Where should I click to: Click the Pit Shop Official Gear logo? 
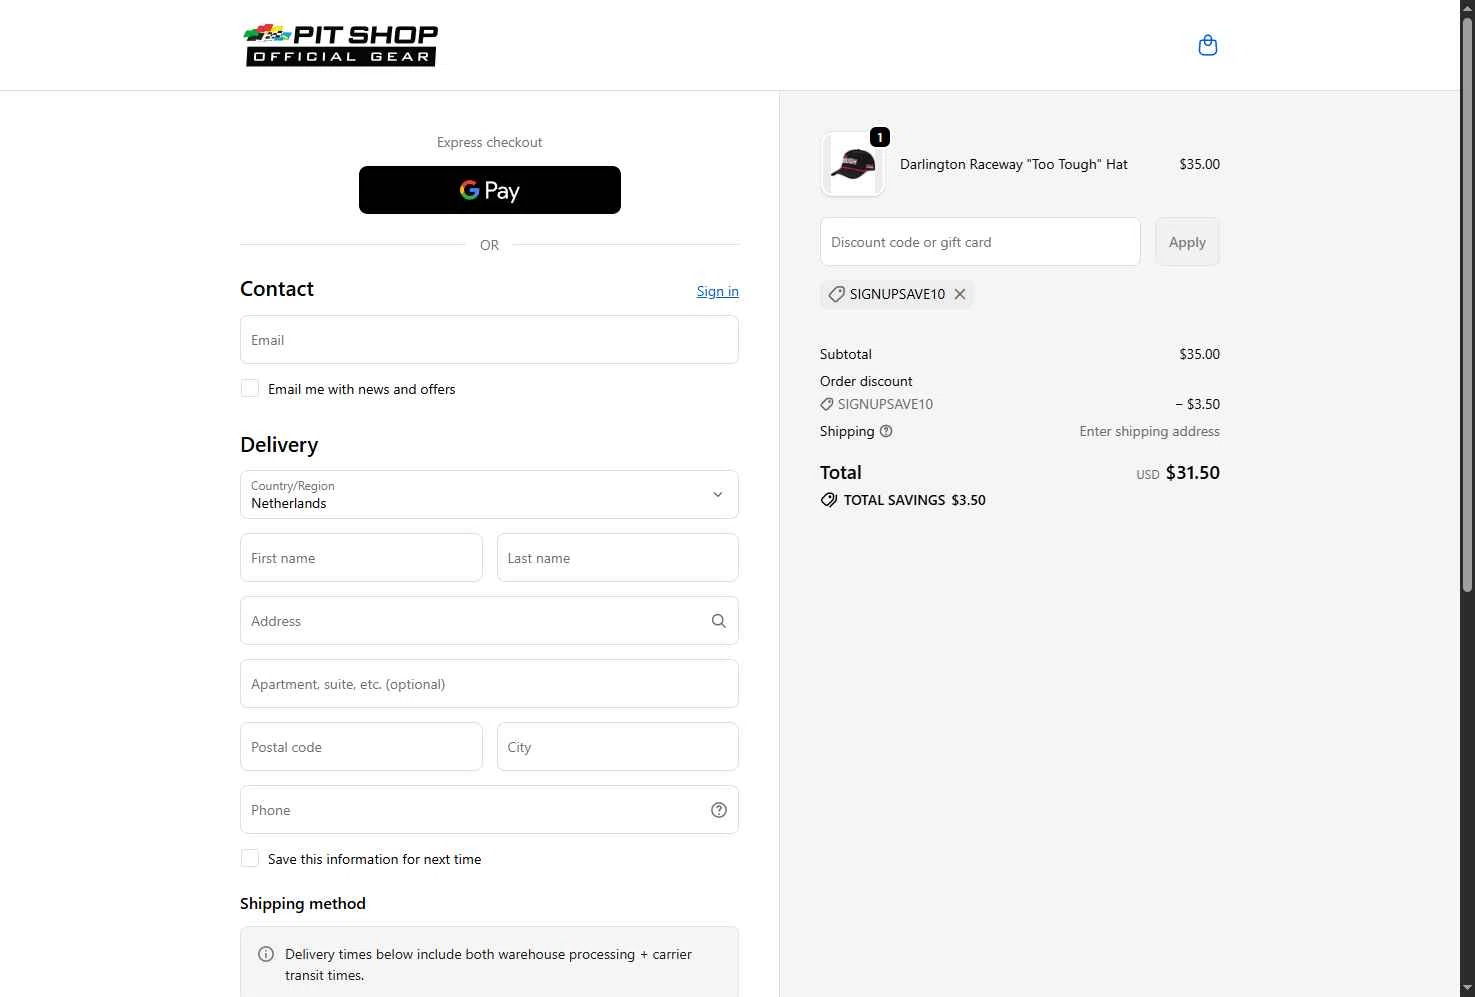[341, 45]
